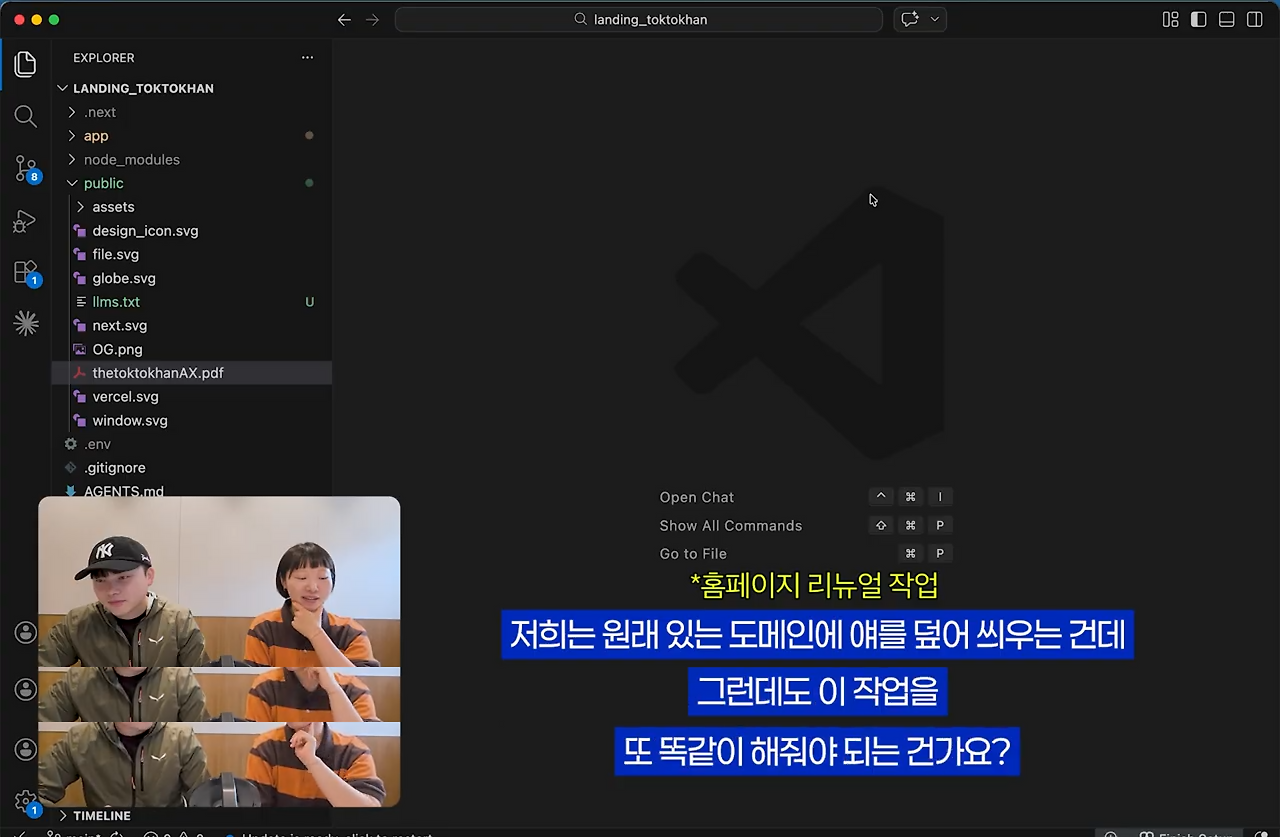Screen dimensions: 1280x837
Task: Go forward with the right arrow in the title bar
Action: click(372, 19)
